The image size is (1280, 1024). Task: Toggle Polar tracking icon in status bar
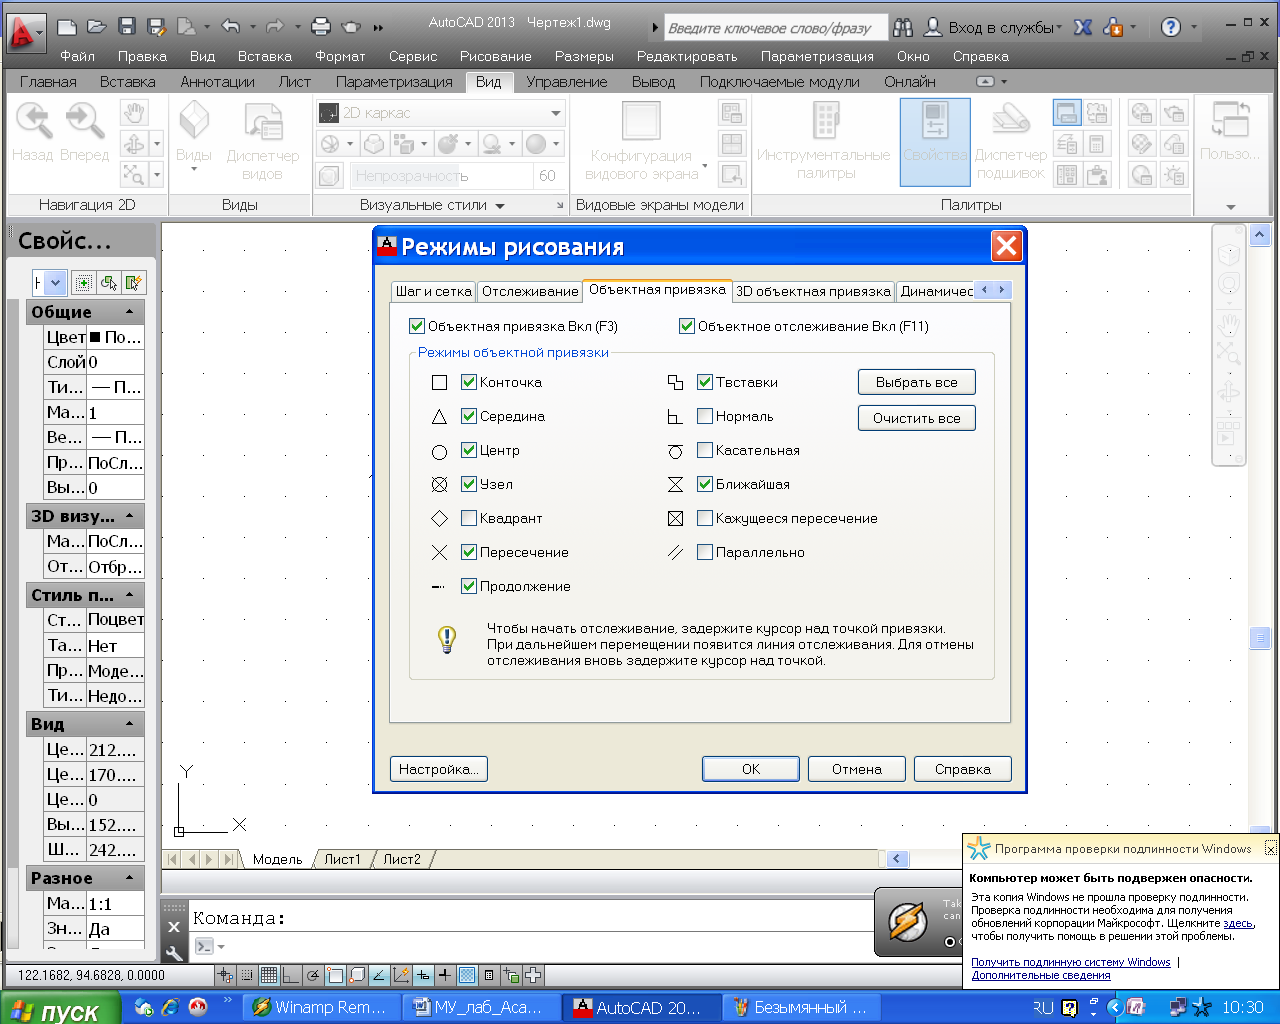pos(313,975)
